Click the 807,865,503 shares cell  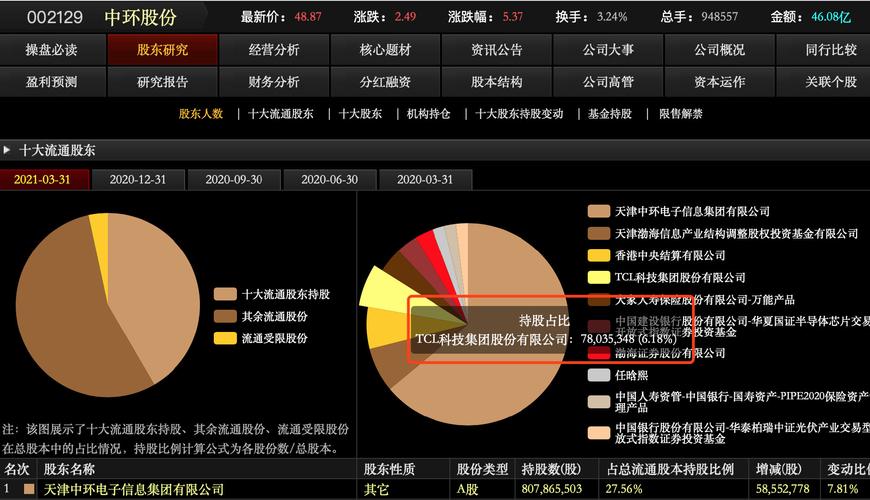(552, 489)
